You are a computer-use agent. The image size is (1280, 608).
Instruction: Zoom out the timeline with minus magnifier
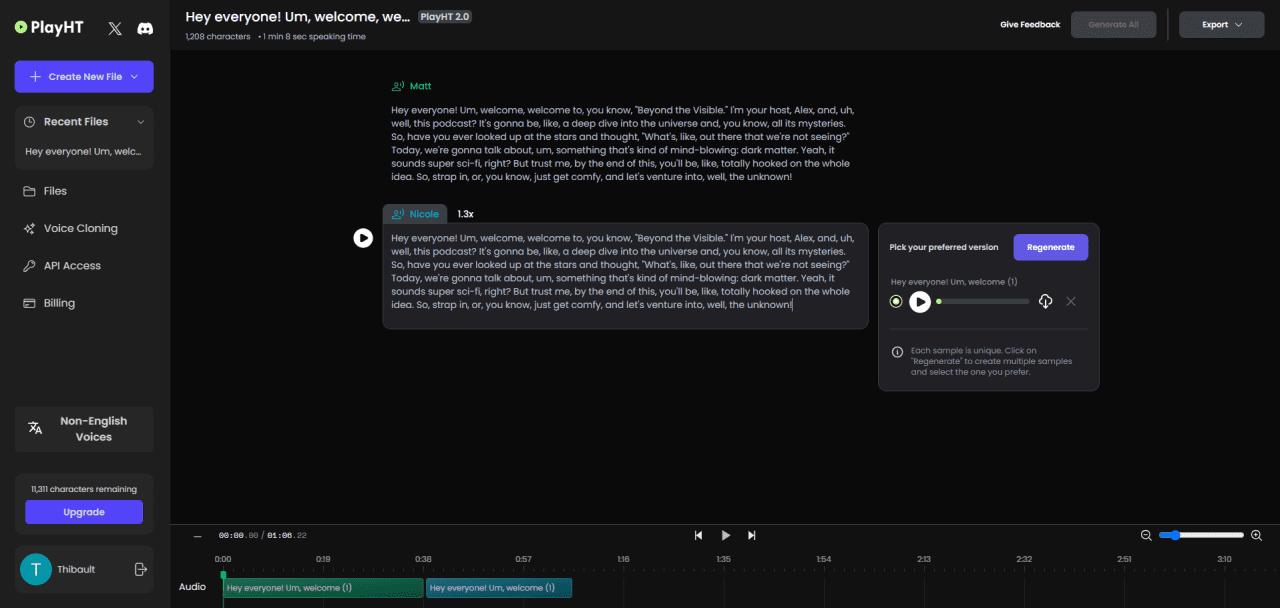1146,535
